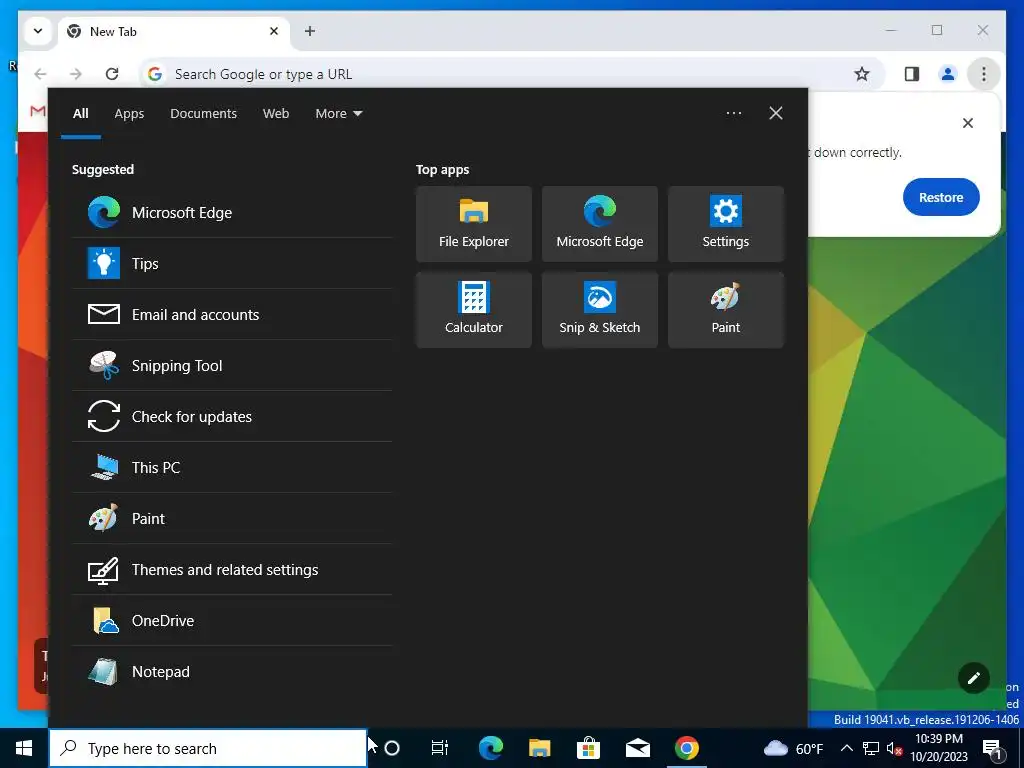This screenshot has height=768, width=1024.
Task: Launch Notepad from suggestions
Action: point(232,671)
